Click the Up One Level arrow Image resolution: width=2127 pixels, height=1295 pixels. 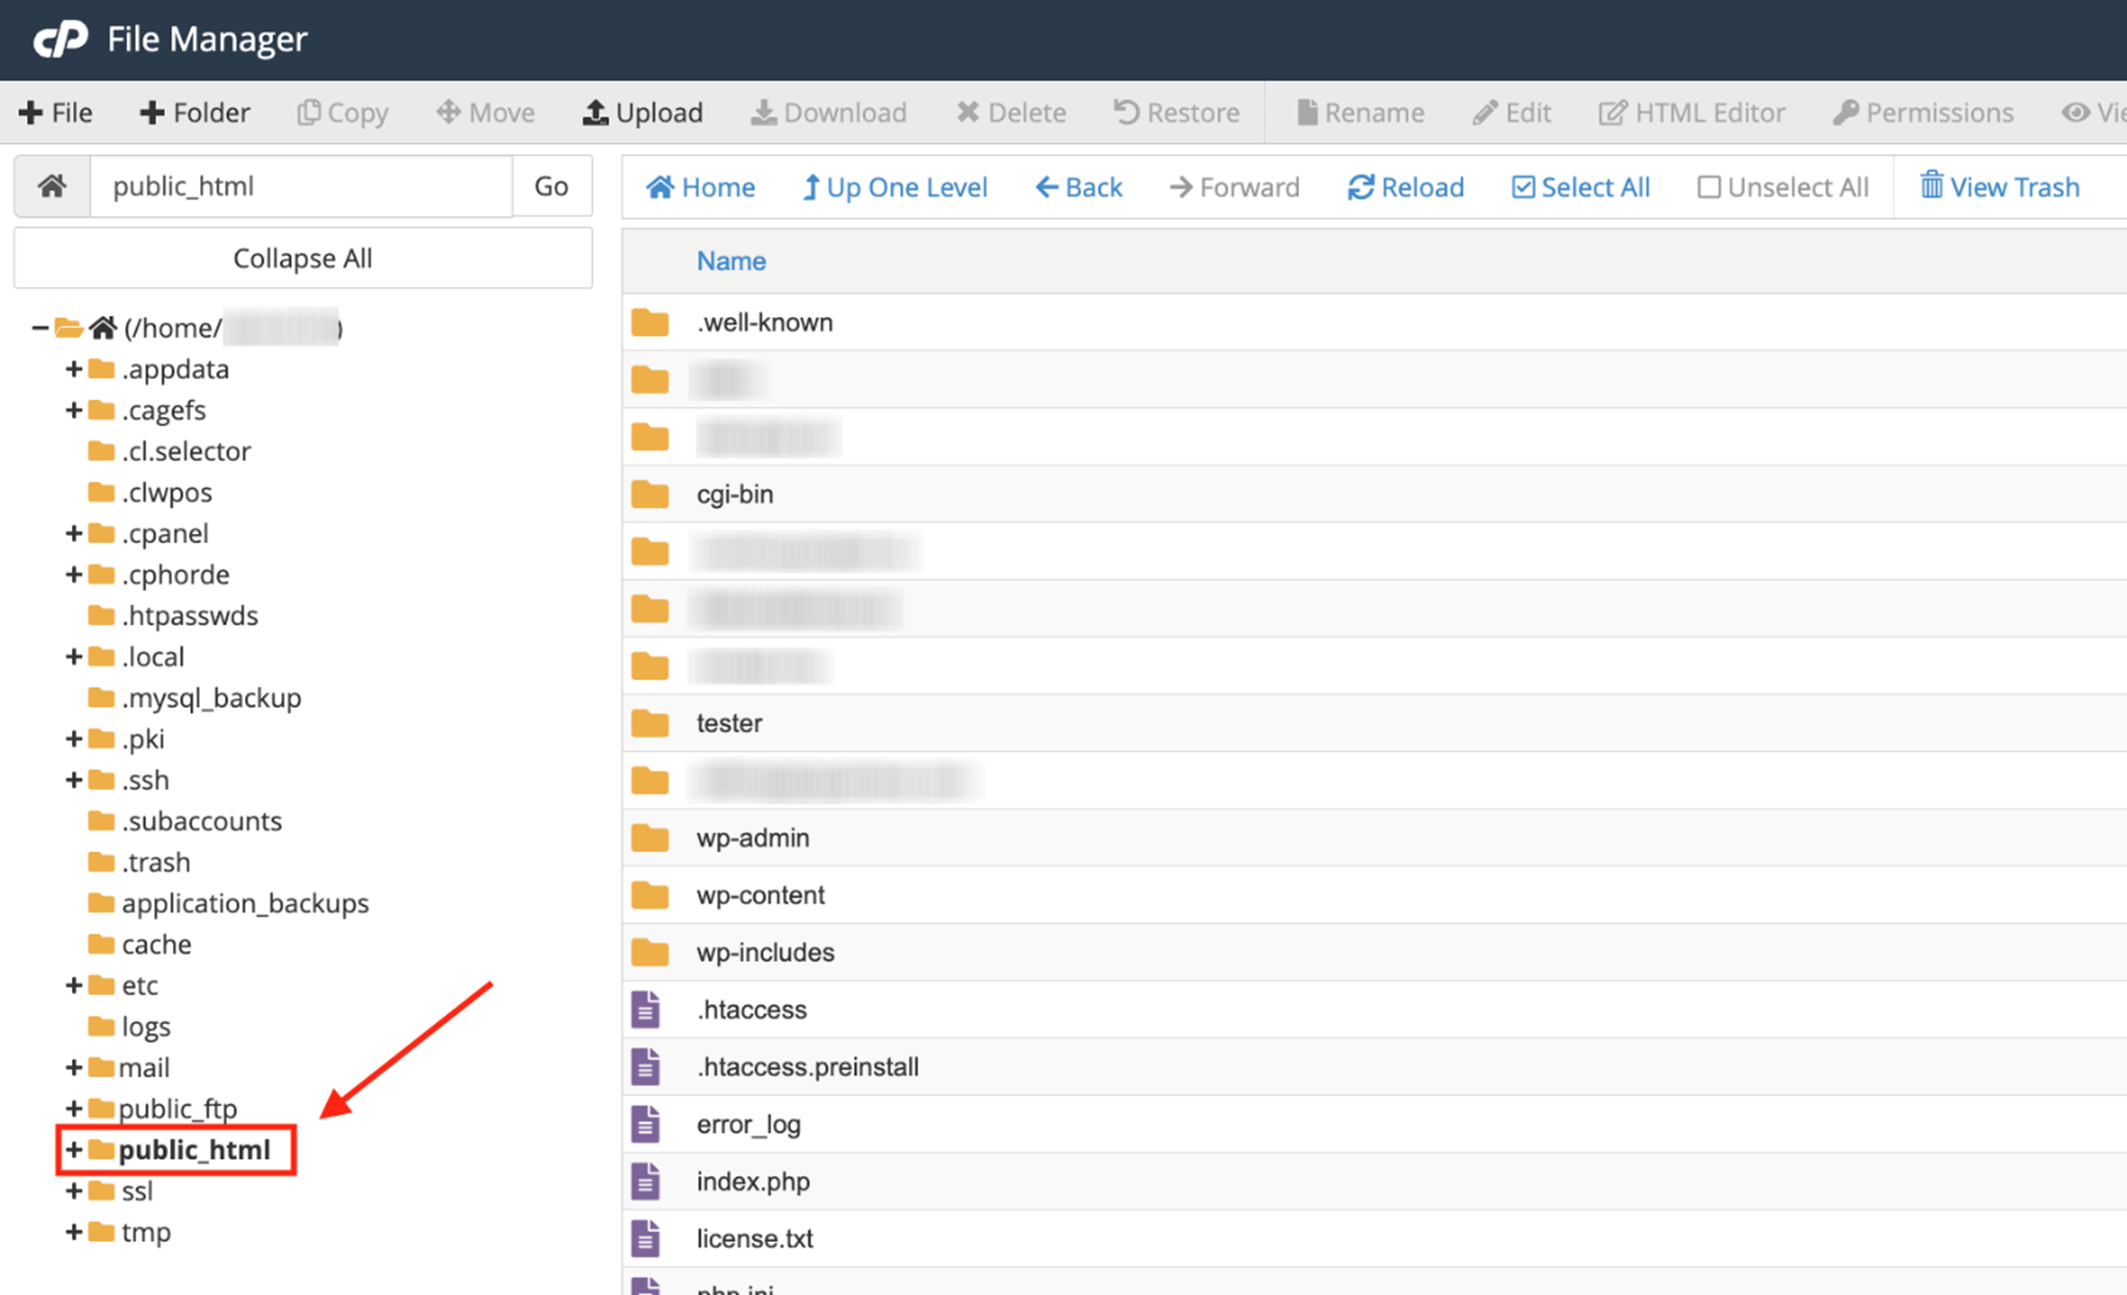811,187
